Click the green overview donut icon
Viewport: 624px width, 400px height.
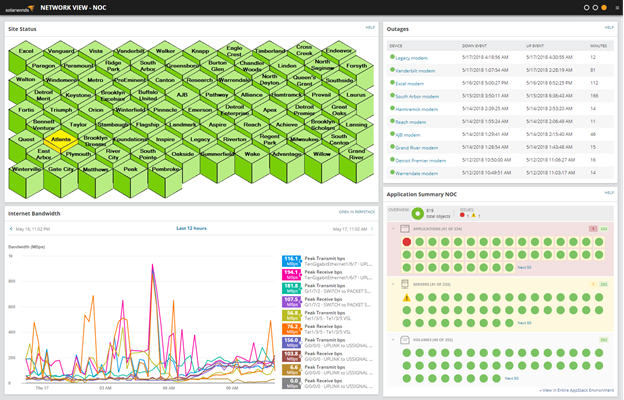417,214
